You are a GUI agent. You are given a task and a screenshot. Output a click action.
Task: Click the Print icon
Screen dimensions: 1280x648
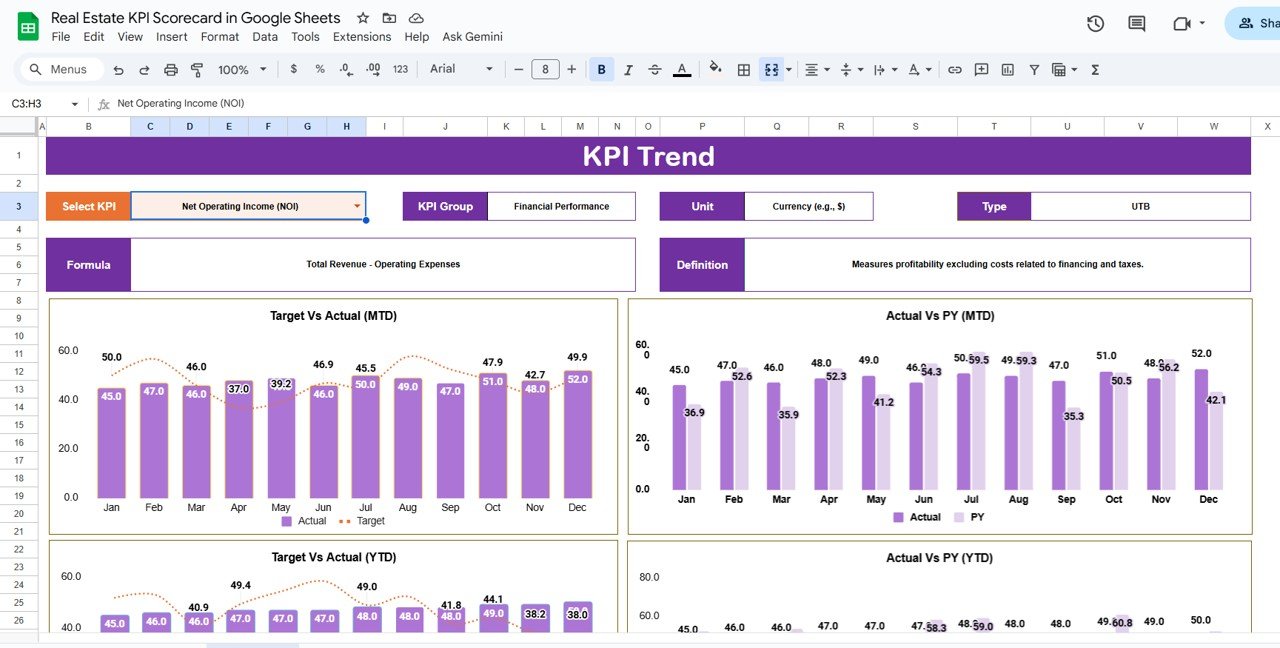coord(169,69)
